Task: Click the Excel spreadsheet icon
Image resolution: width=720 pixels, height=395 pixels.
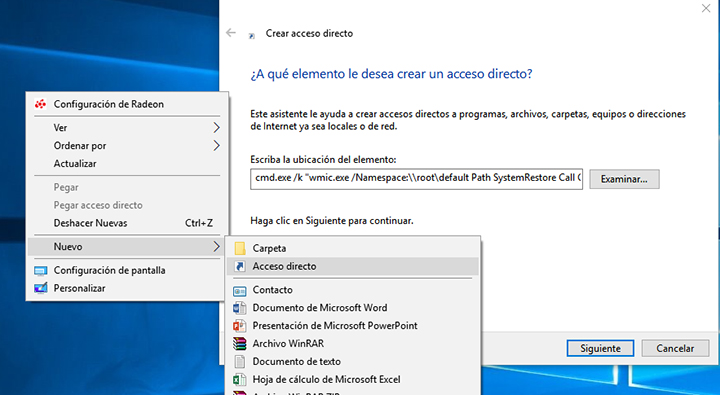Action: click(240, 379)
